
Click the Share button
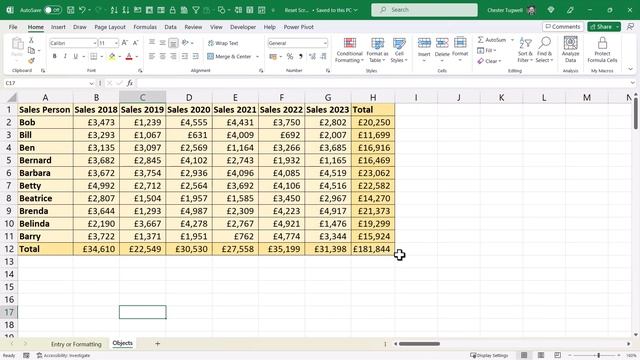(x=600, y=27)
